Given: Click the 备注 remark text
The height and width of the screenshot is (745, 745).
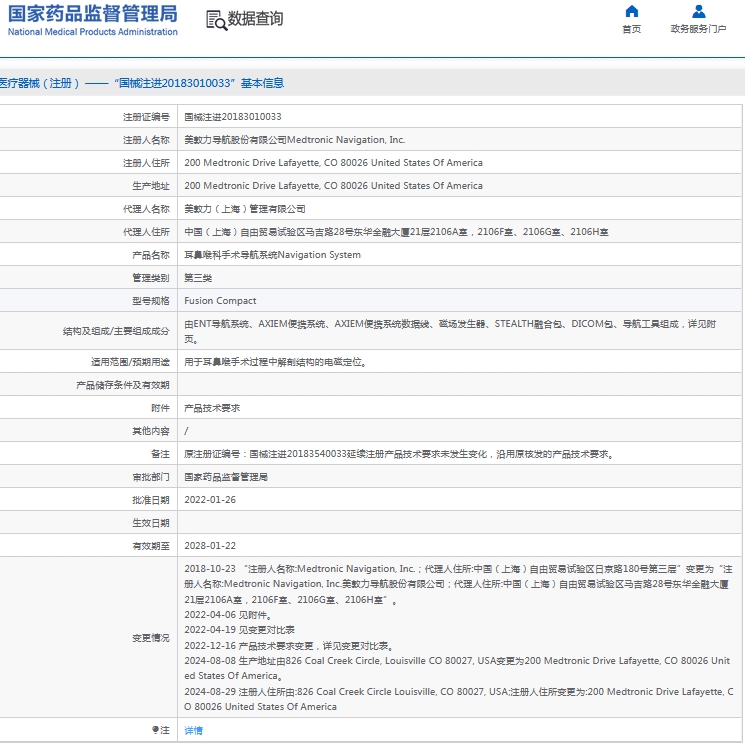Looking at the screenshot, I should [400, 454].
